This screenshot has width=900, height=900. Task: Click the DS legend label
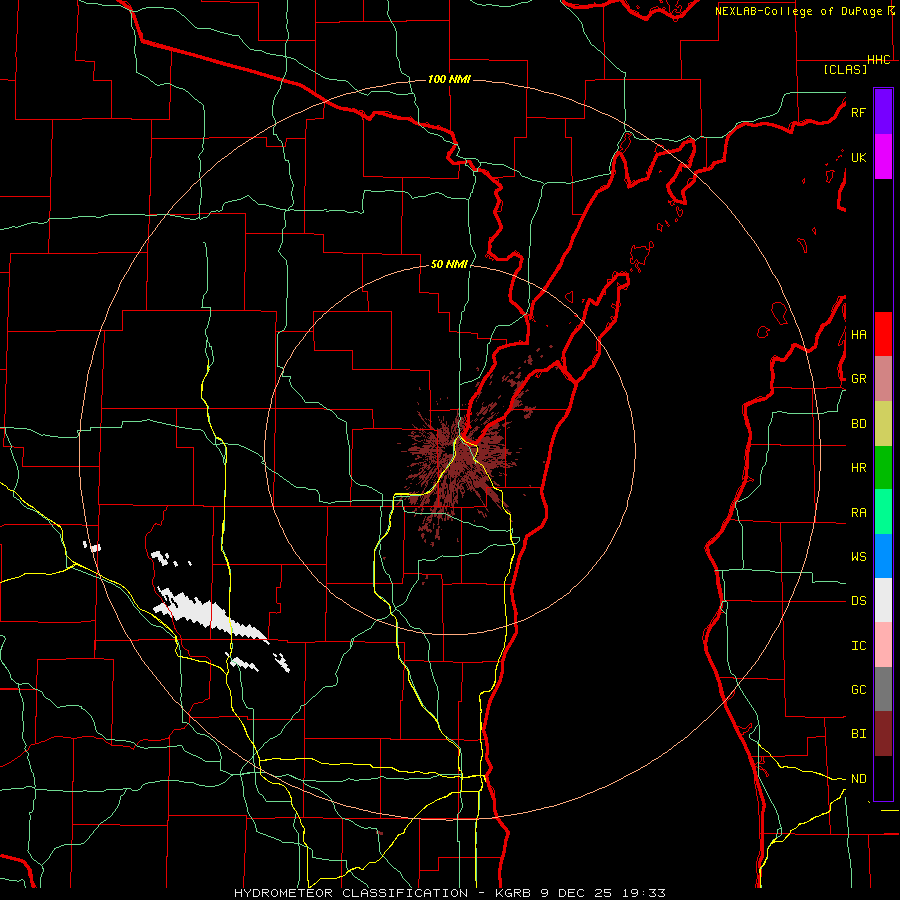[858, 601]
